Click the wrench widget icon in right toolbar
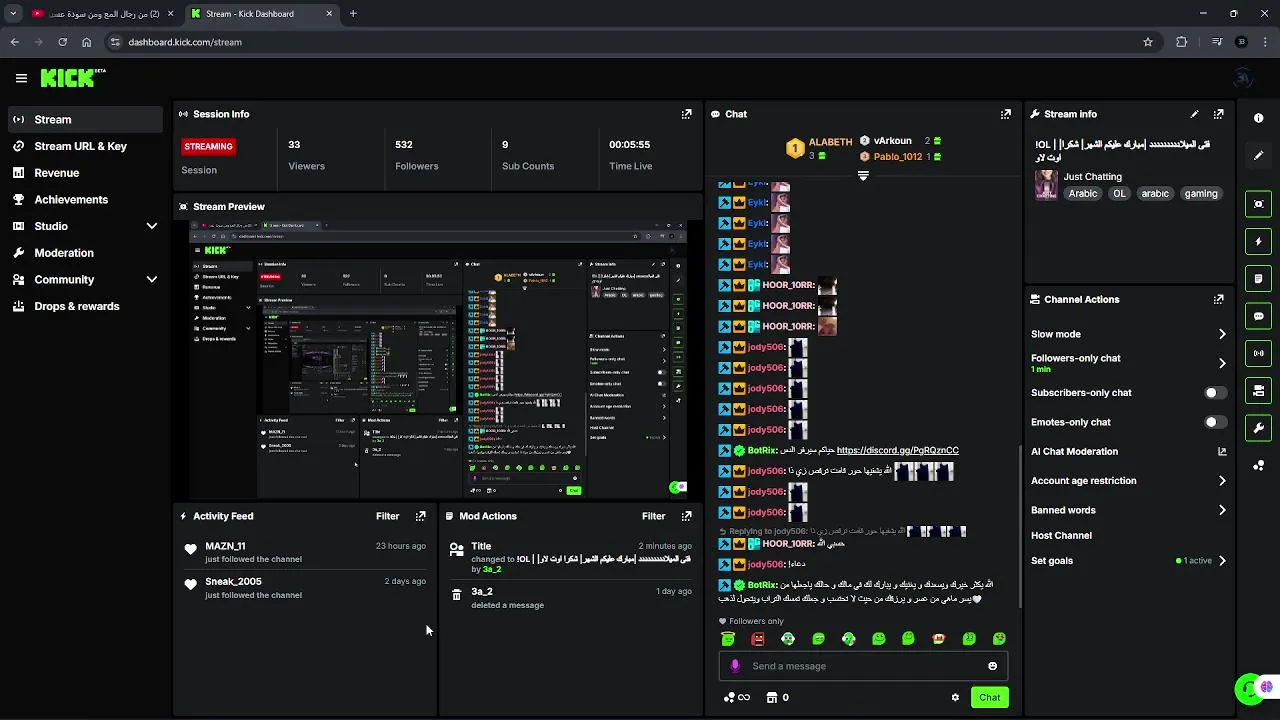 [1258, 428]
